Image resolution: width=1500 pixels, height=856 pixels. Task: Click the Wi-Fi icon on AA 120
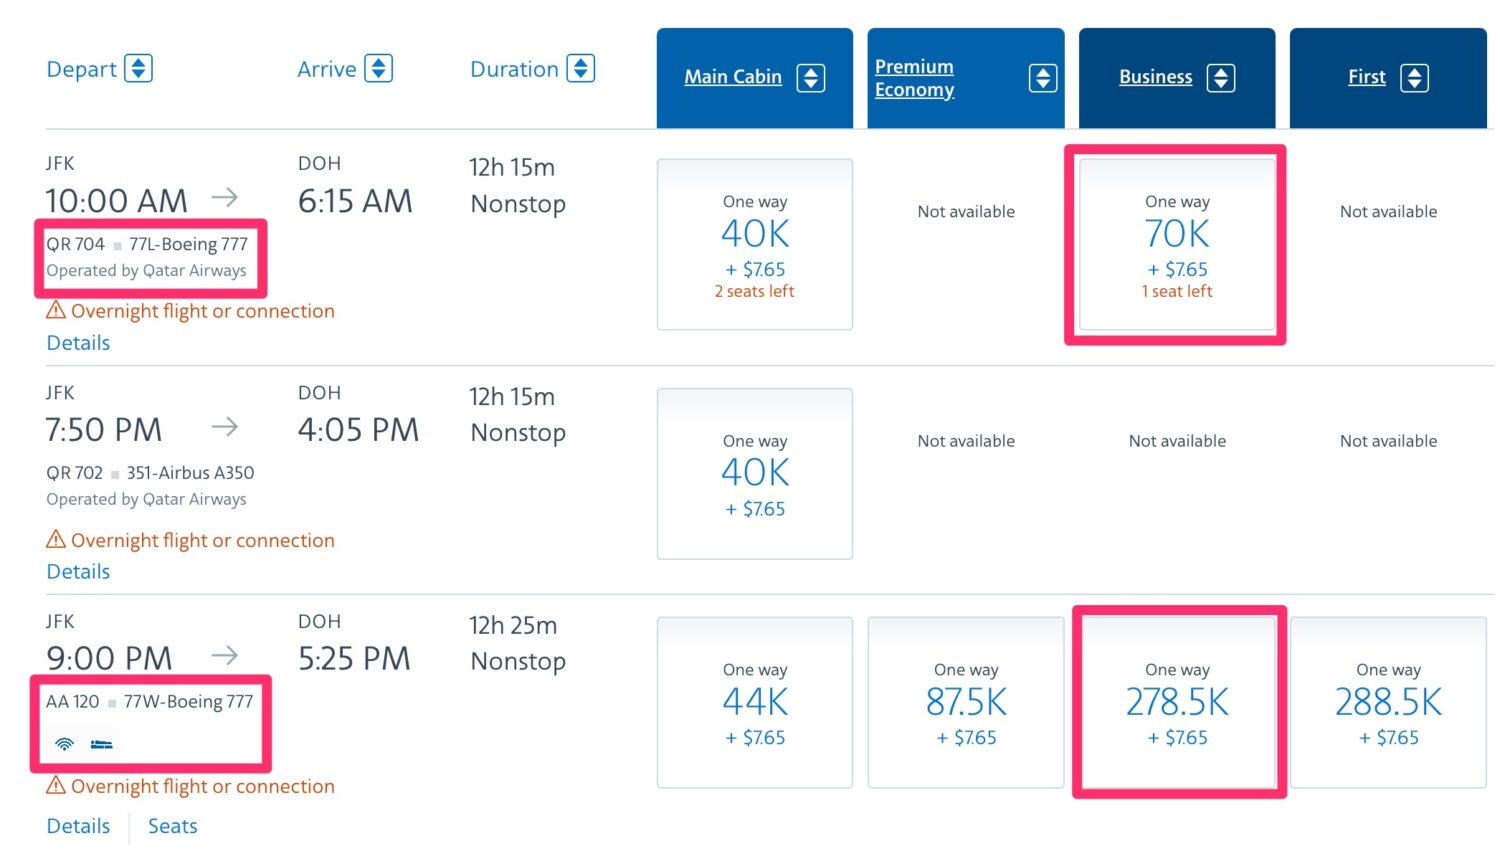point(64,744)
